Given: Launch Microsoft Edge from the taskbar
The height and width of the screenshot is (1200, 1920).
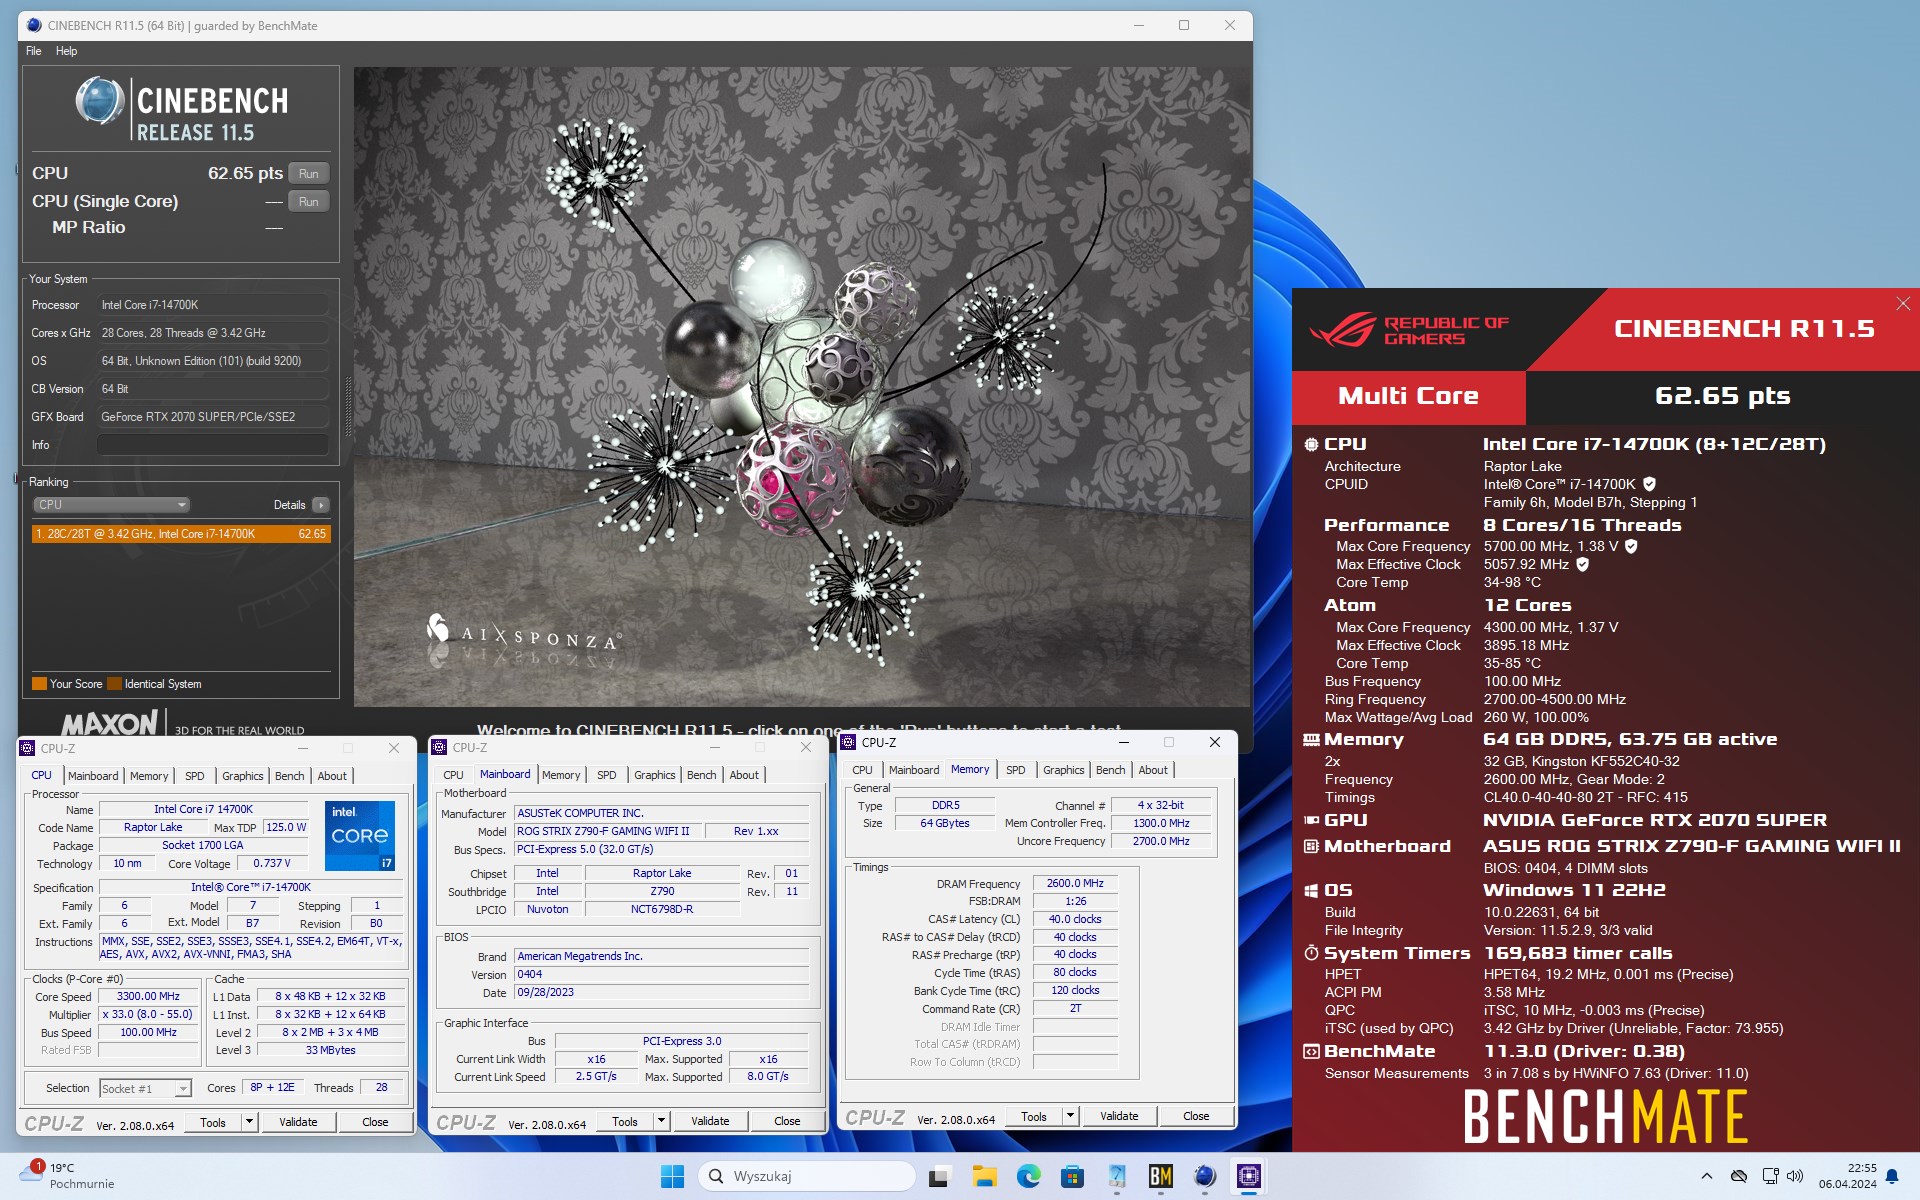Looking at the screenshot, I should coord(1028,1176).
